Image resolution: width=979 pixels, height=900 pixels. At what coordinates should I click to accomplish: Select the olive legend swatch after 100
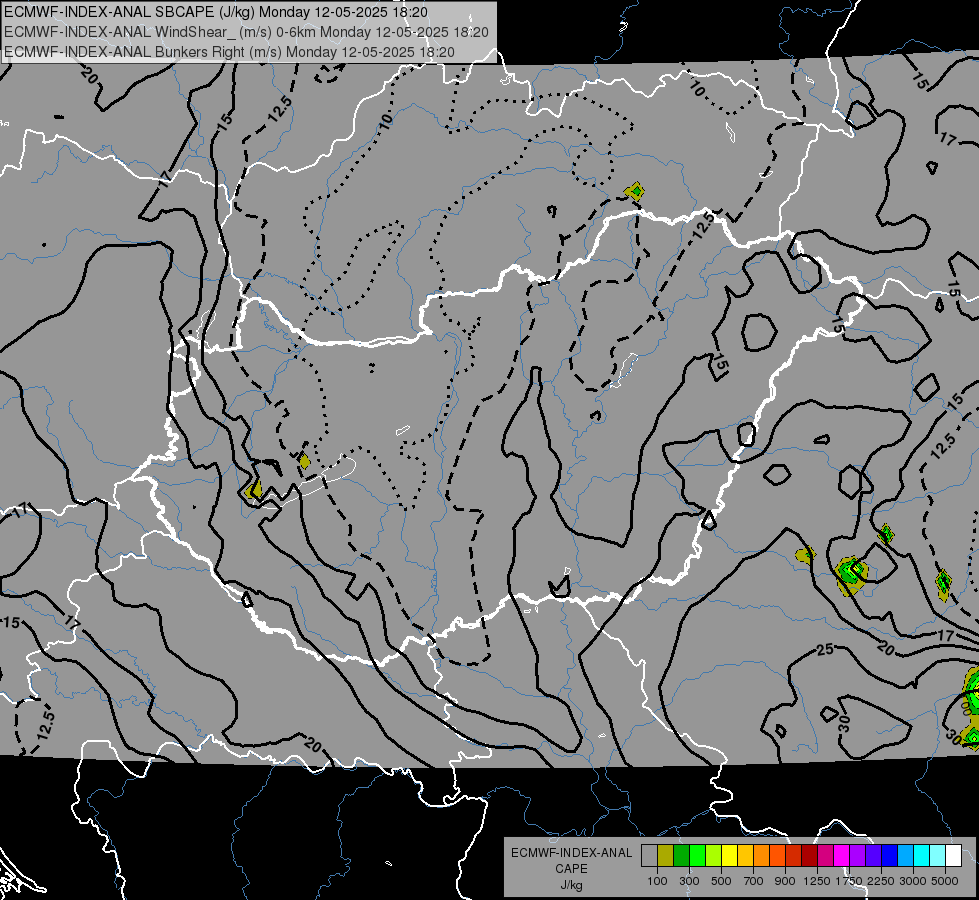tap(666, 856)
